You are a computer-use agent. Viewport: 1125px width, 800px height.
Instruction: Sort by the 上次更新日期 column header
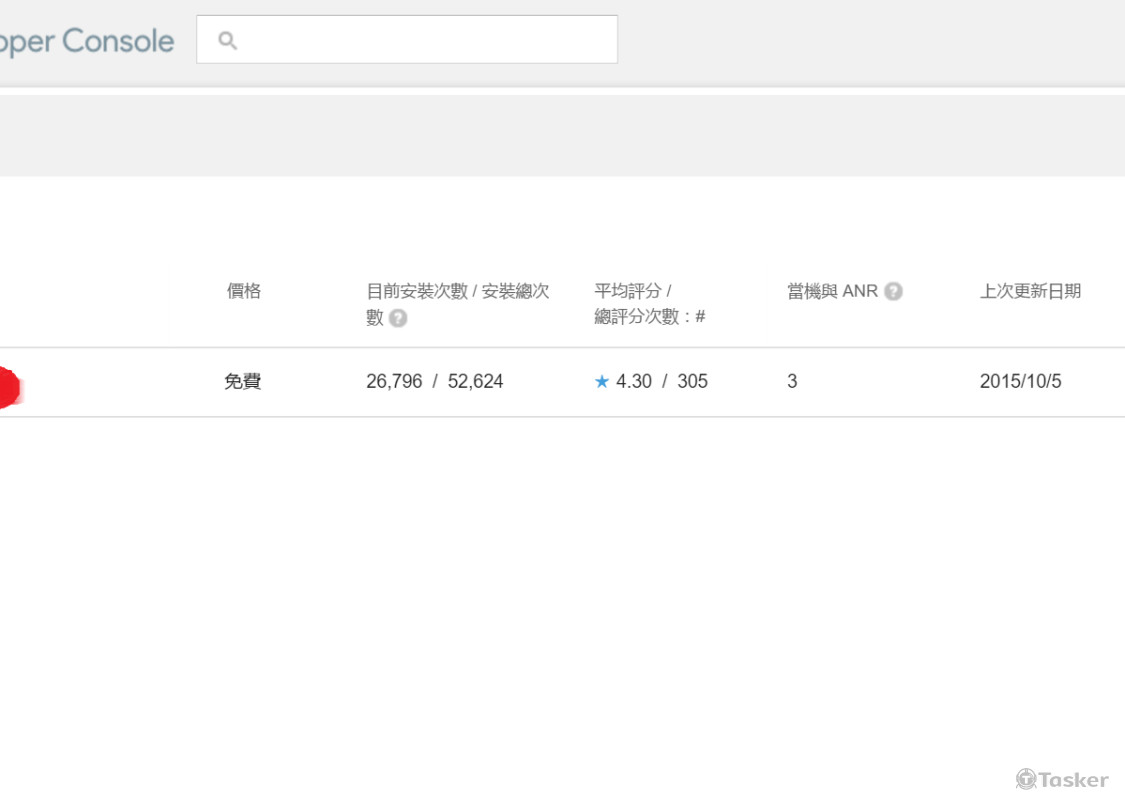tap(1030, 291)
